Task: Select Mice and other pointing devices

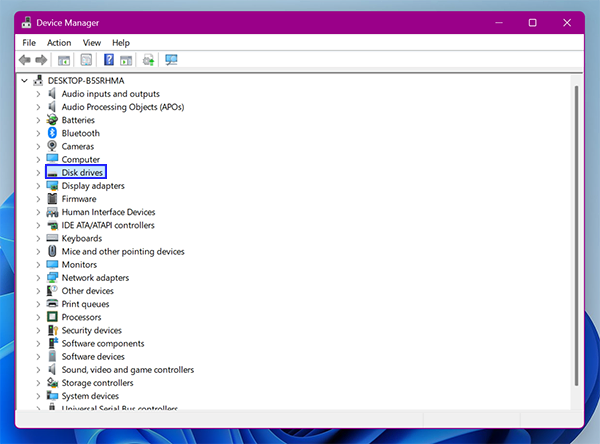Action: [123, 251]
